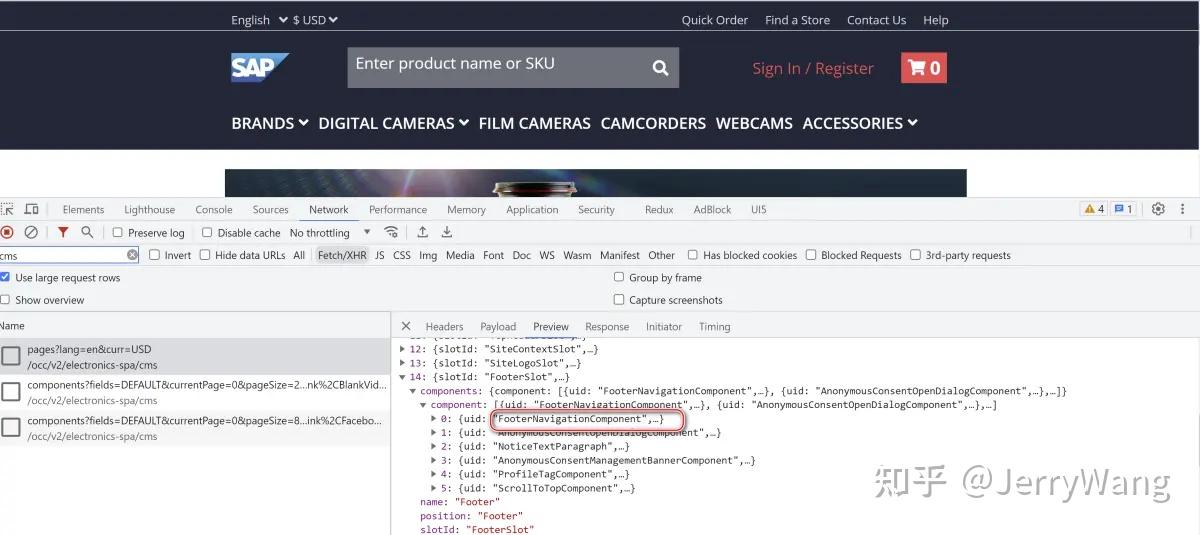Click the inspect element picker icon
Screen dimensions: 1200x535
point(7,209)
